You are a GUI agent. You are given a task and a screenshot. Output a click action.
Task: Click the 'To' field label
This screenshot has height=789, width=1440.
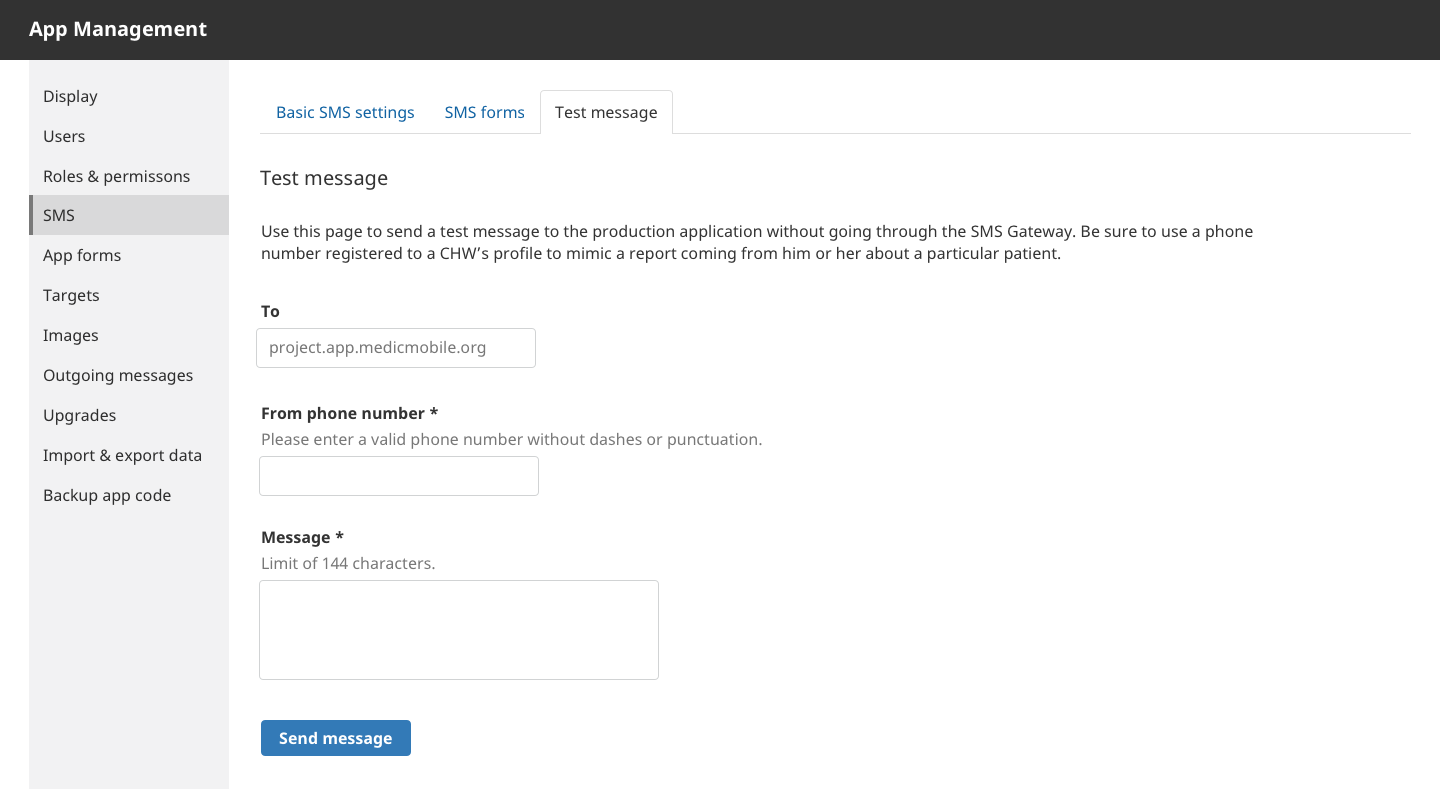pyautogui.click(x=270, y=311)
